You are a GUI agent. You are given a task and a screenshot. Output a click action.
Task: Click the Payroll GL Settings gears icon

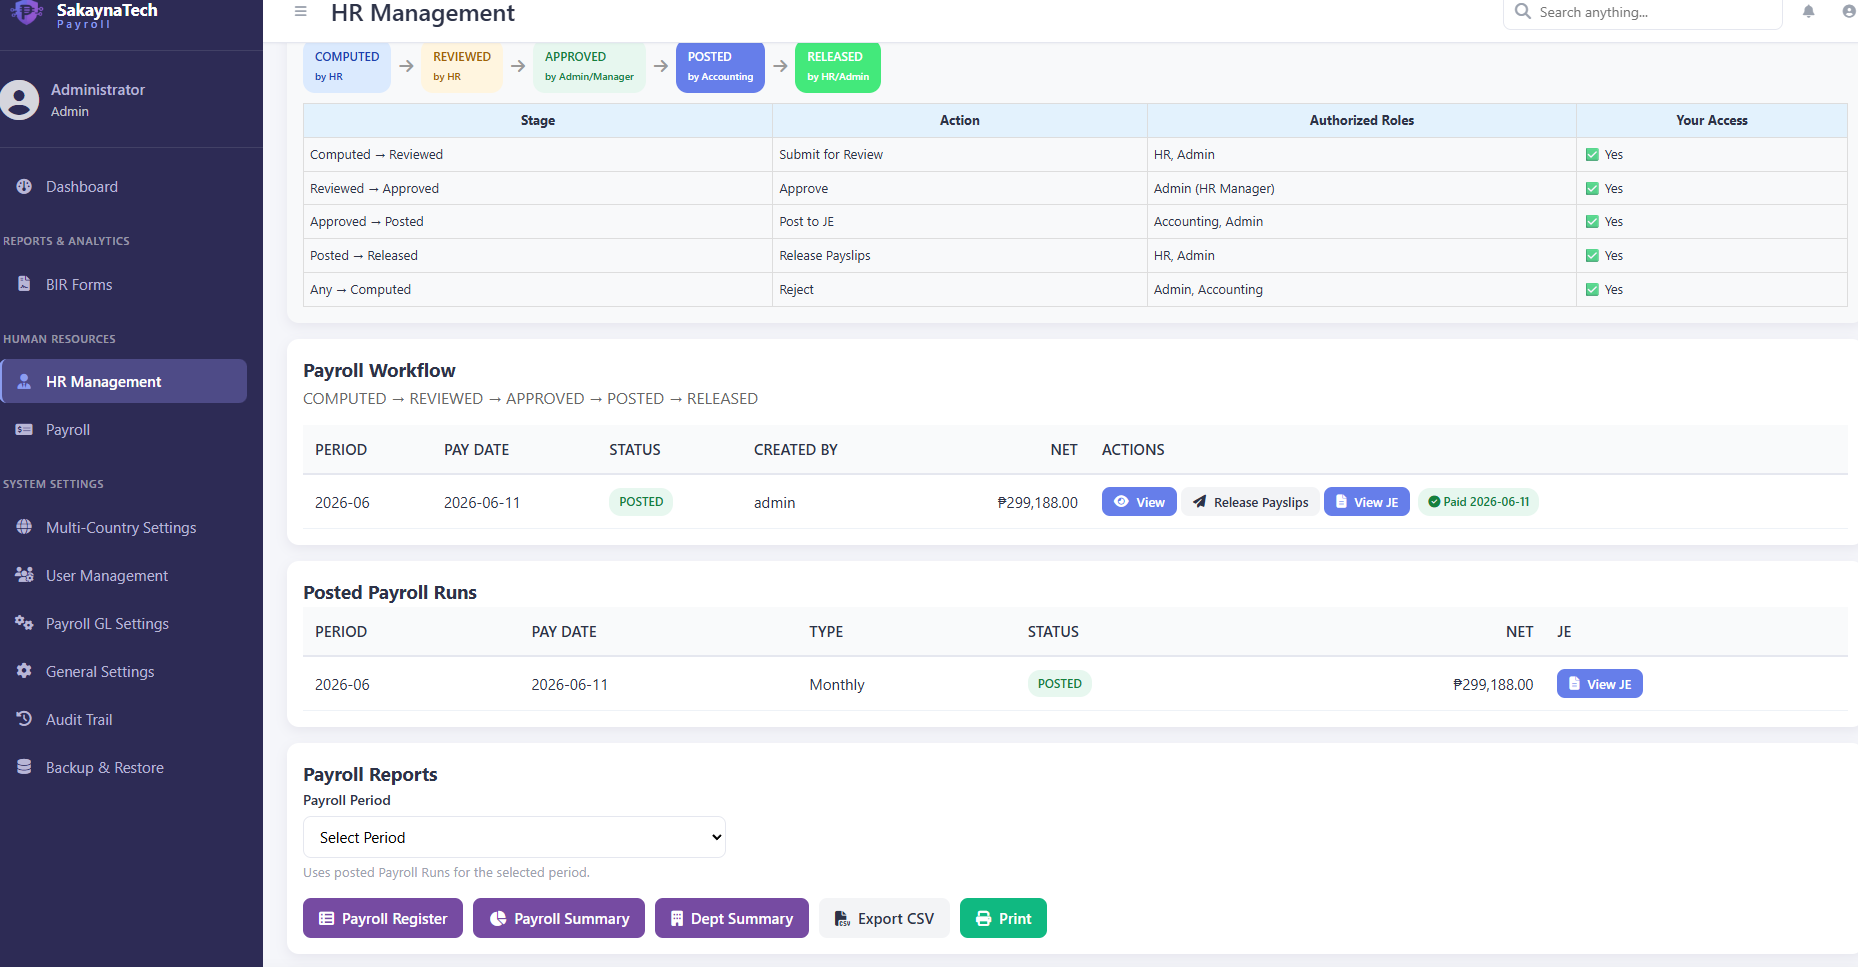click(24, 623)
